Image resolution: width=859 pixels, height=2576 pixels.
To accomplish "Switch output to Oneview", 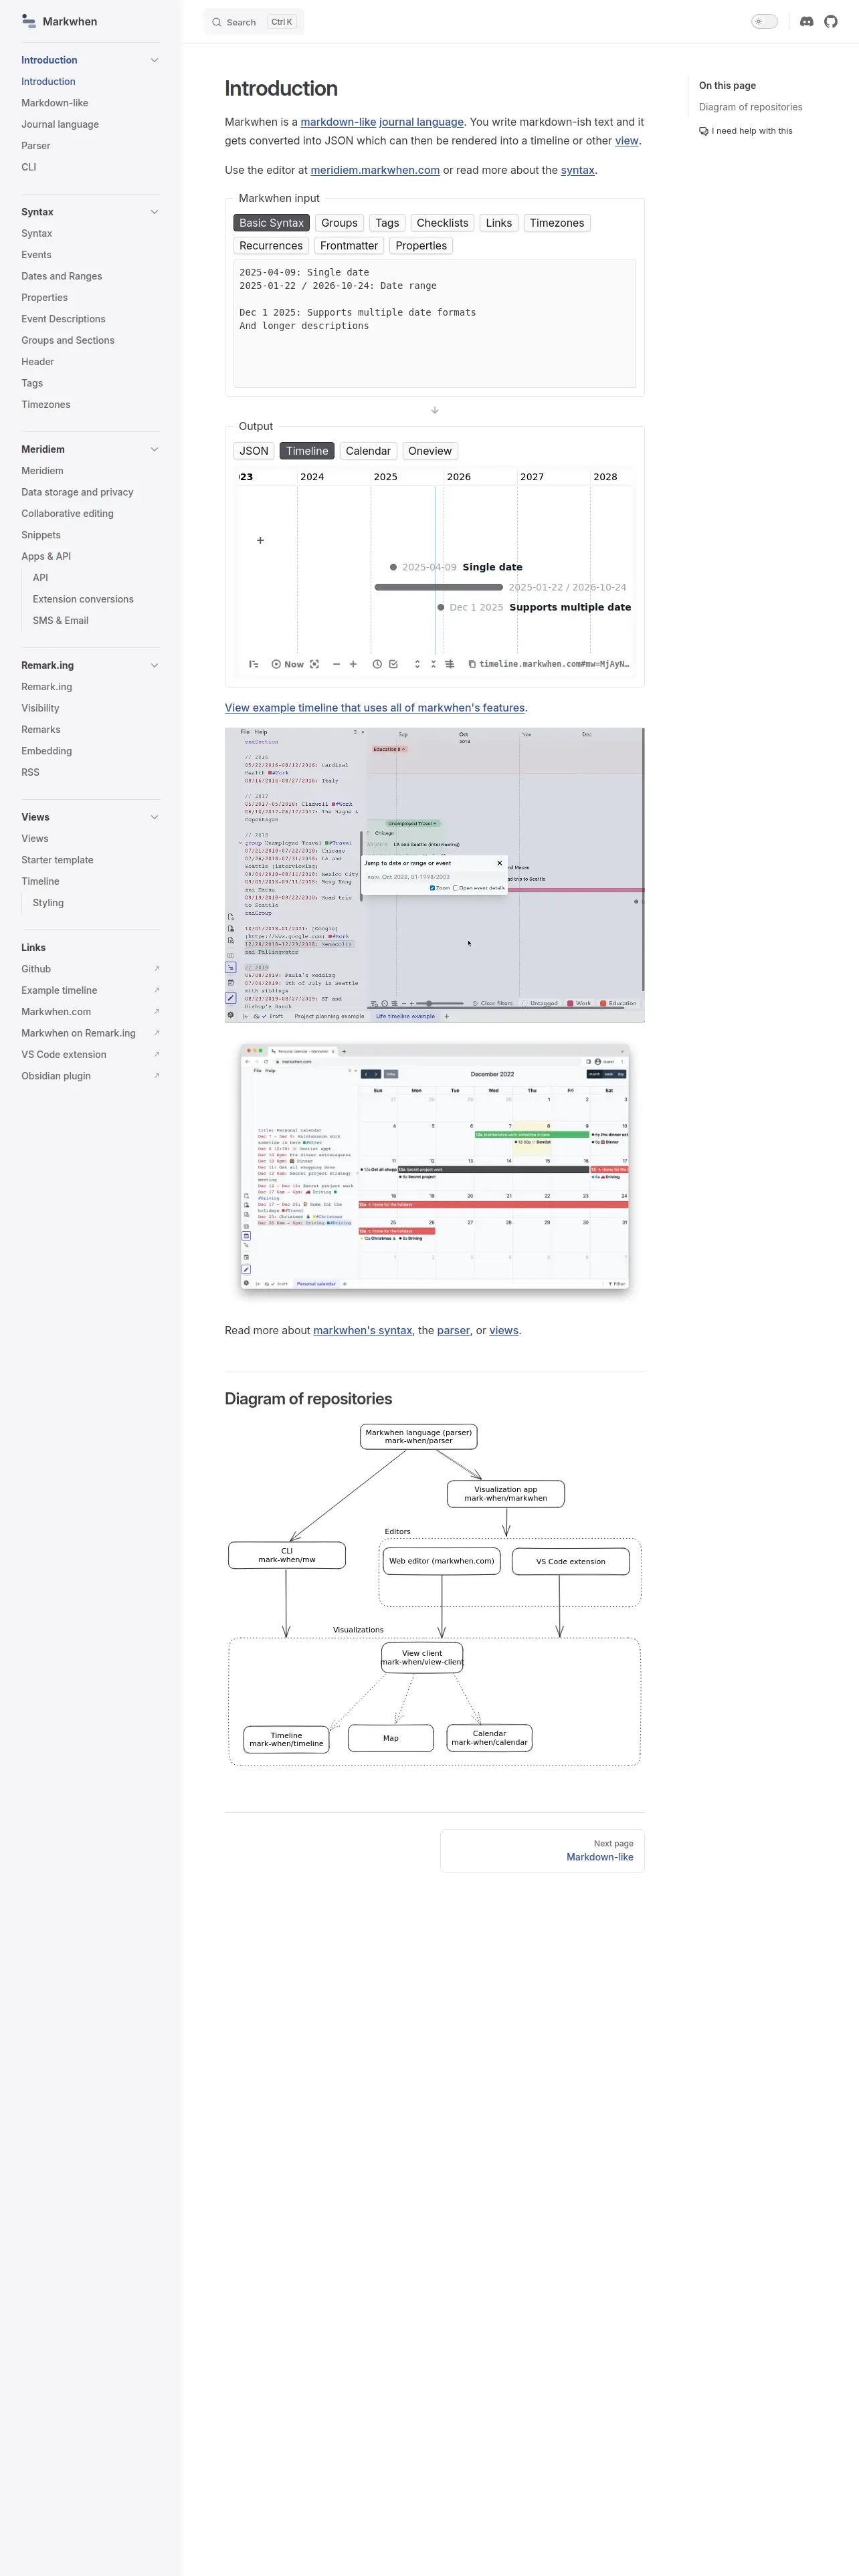I will tap(430, 451).
